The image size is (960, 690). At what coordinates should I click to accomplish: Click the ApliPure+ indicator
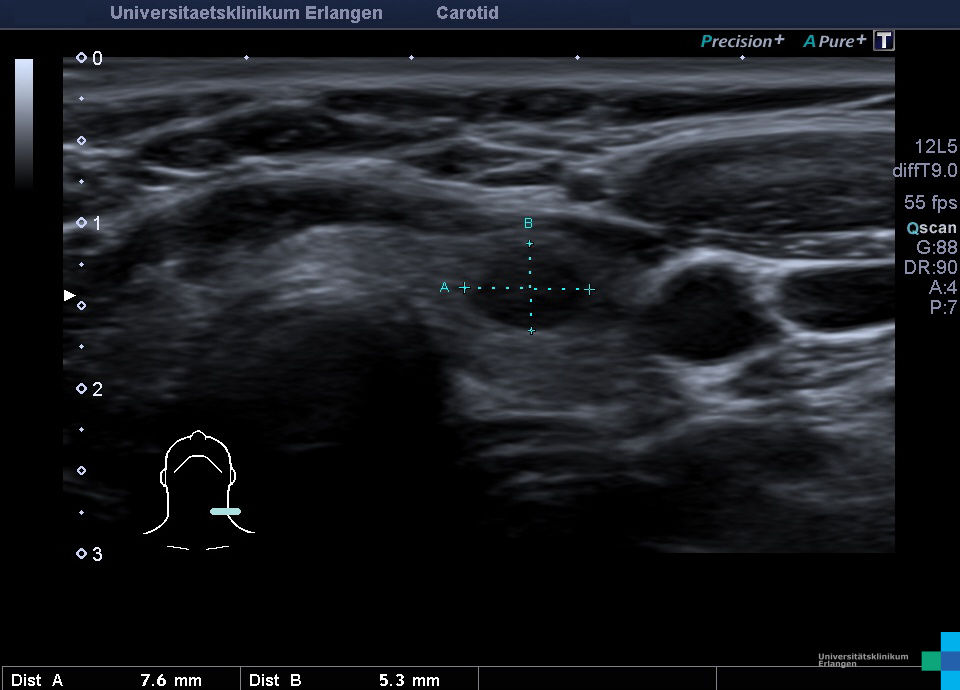click(834, 41)
